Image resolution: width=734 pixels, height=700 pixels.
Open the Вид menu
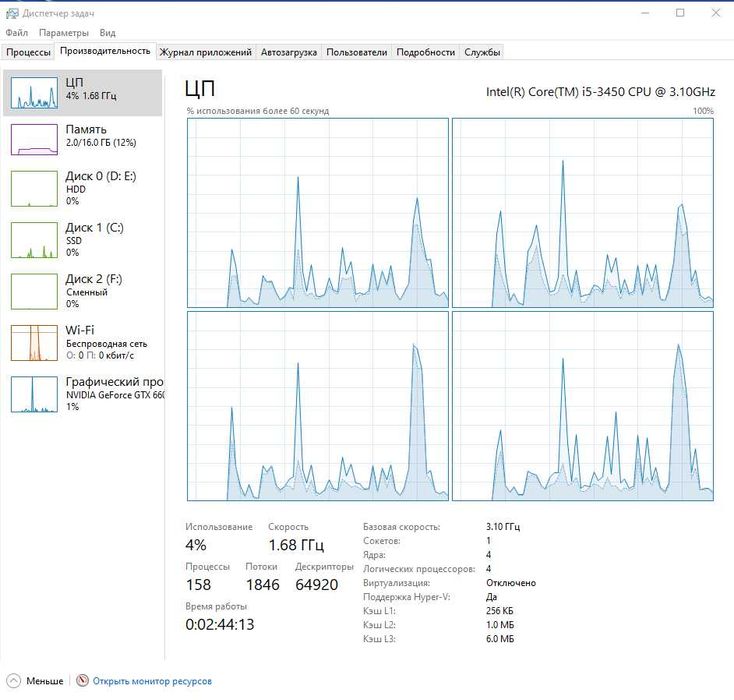click(x=107, y=33)
